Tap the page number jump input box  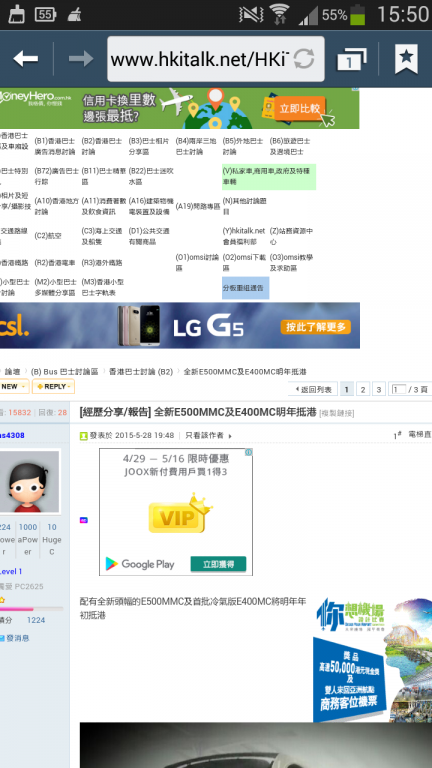[399, 390]
